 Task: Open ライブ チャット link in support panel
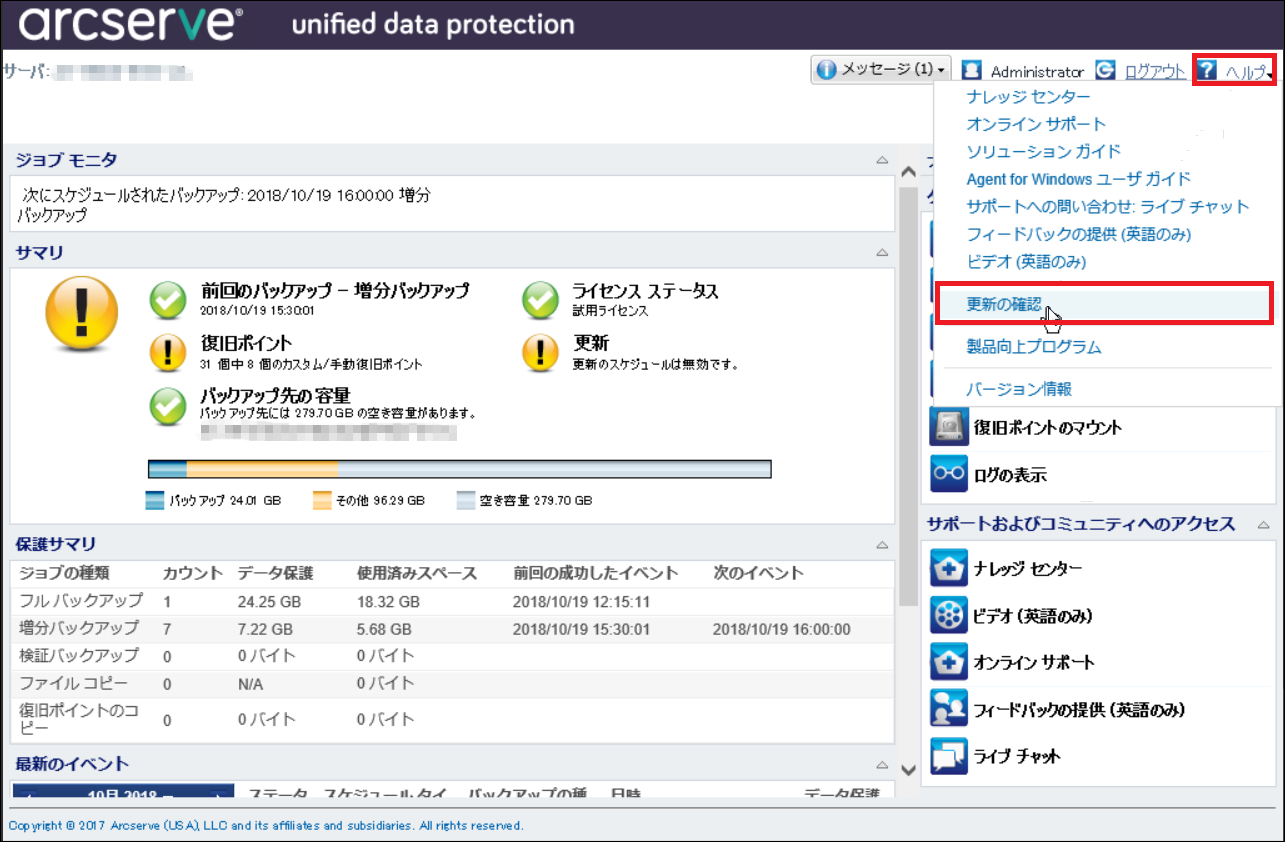1017,756
